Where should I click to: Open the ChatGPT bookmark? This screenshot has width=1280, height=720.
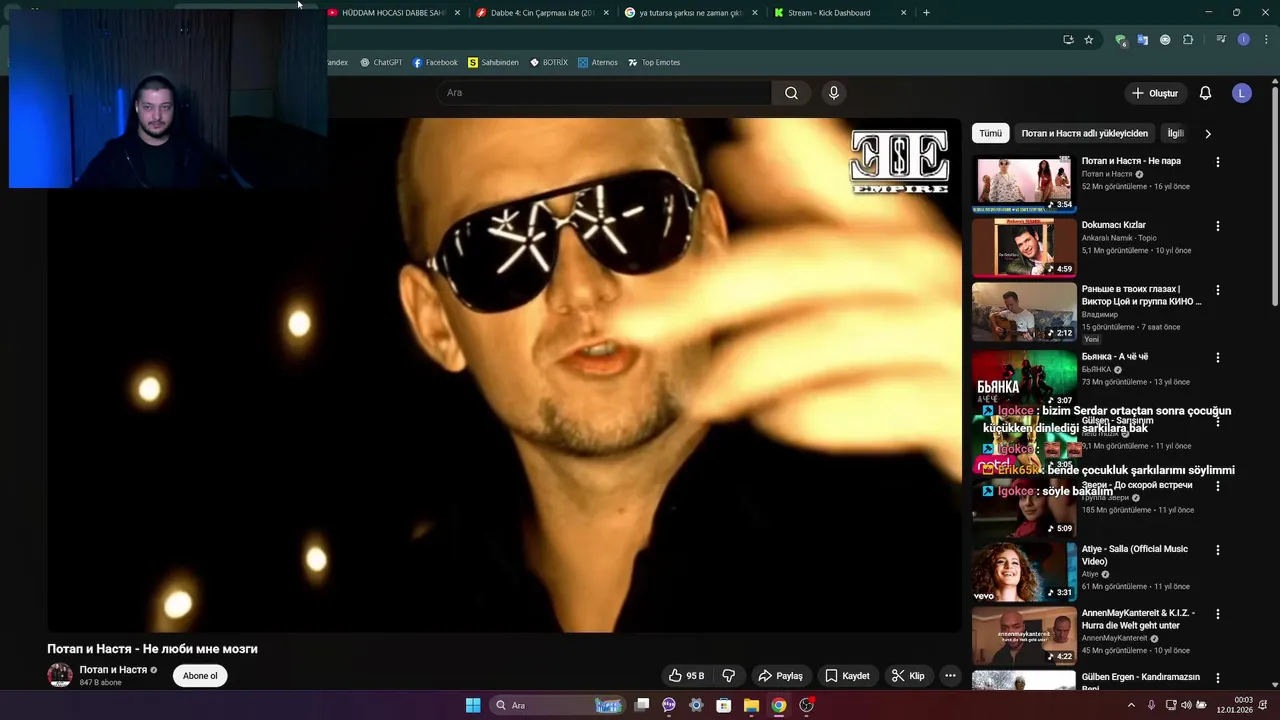[x=381, y=62]
